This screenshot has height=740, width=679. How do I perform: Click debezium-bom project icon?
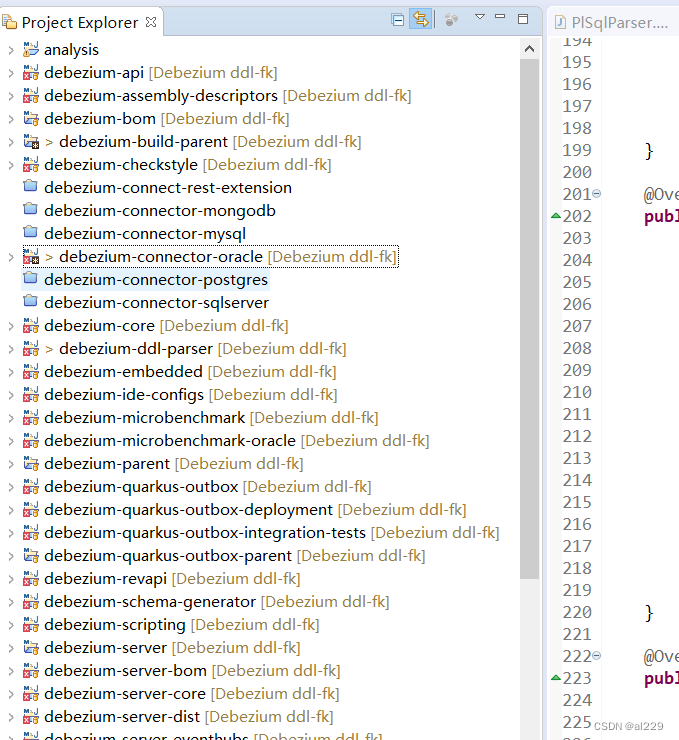[x=31, y=118]
